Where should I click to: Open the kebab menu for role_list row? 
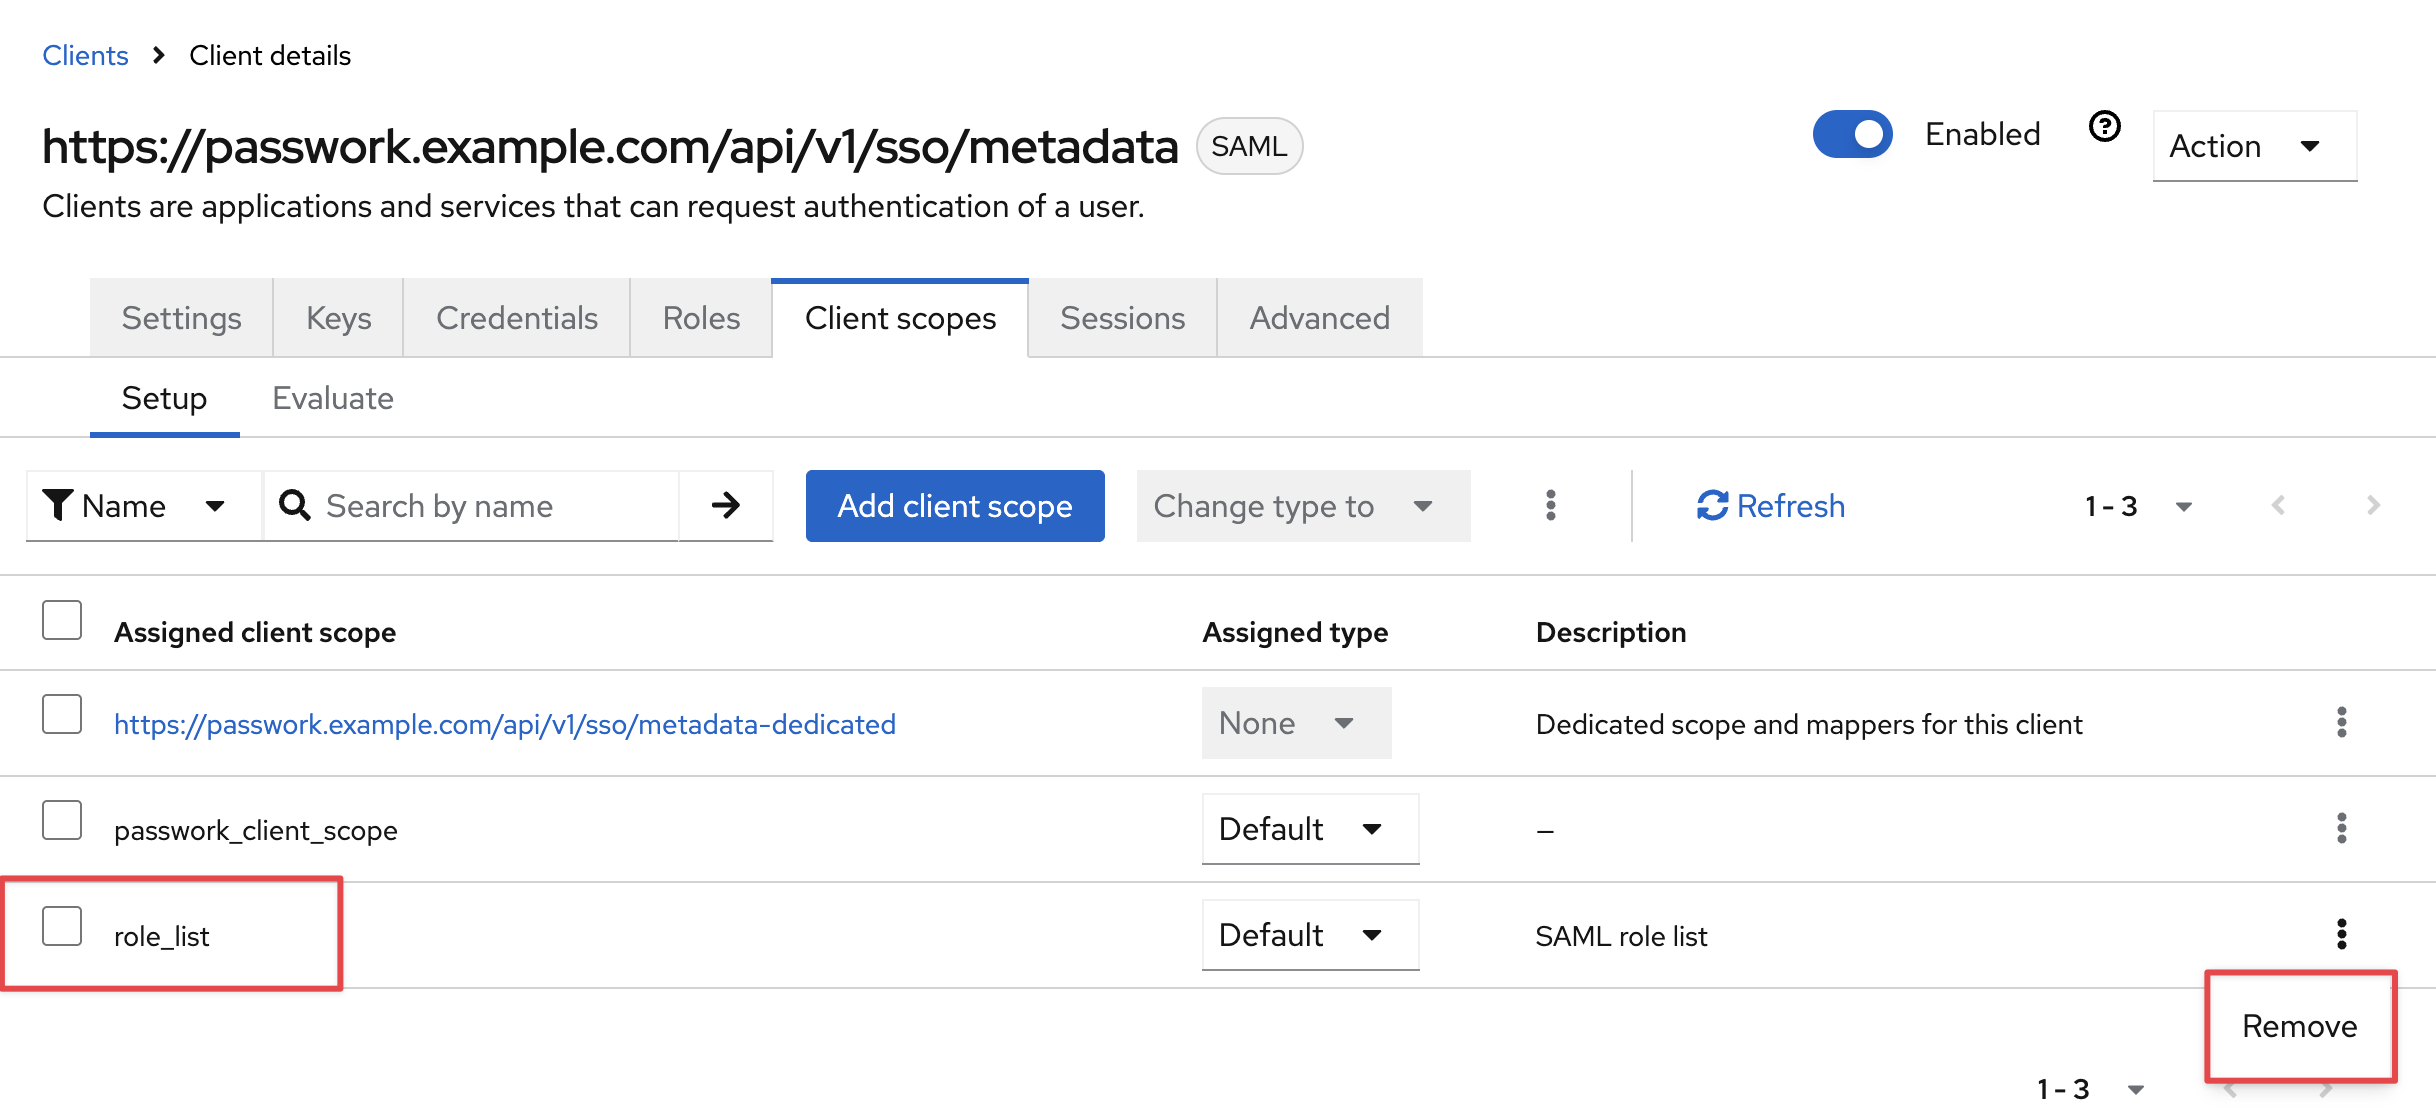coord(2341,935)
